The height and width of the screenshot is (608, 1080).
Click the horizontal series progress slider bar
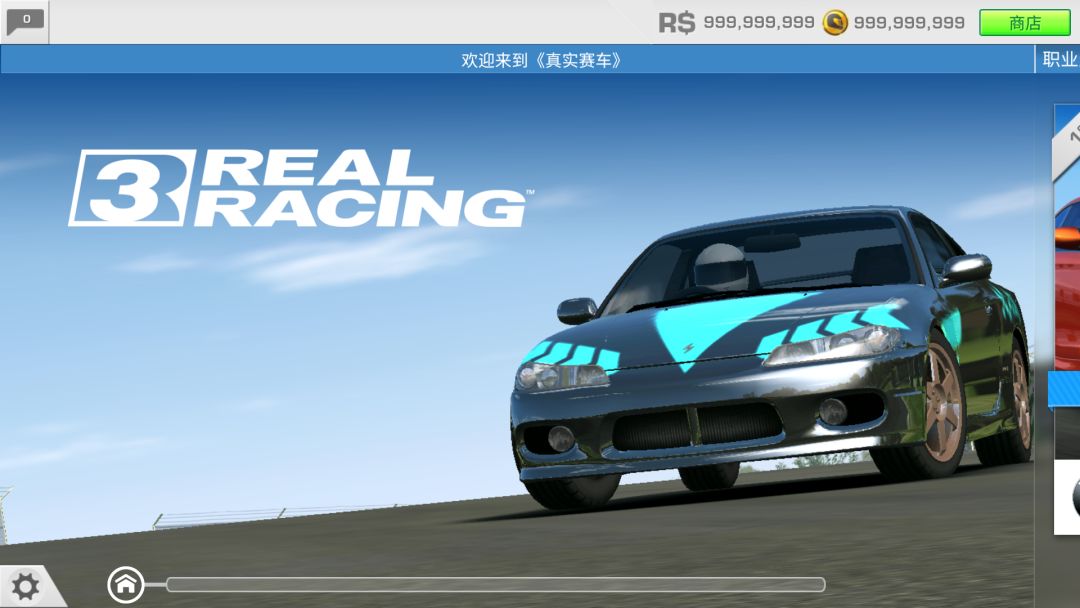click(x=496, y=585)
